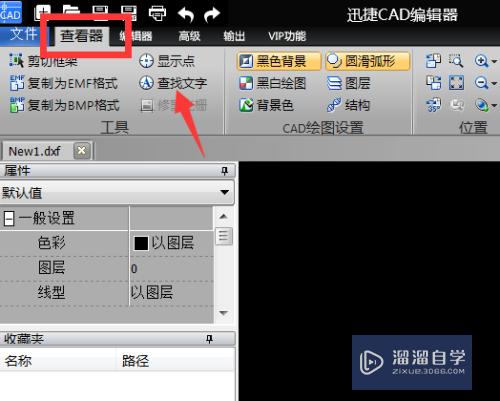Click the 名称 column header
This screenshot has width=500, height=401.
(58, 361)
